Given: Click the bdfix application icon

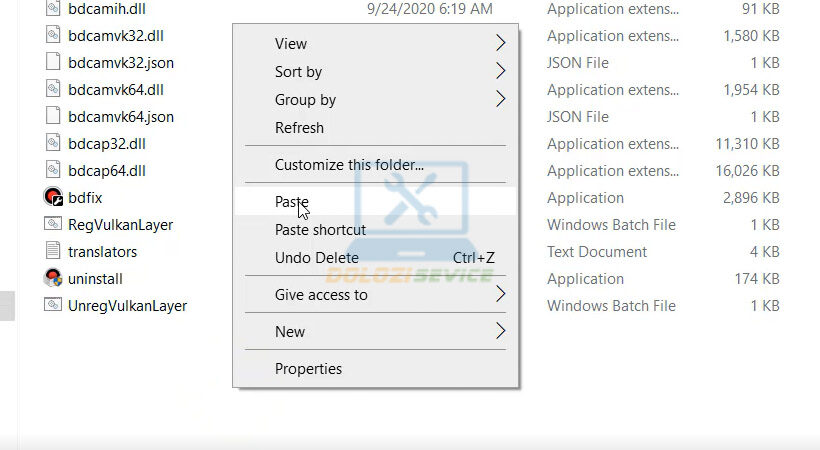Looking at the screenshot, I should [x=54, y=197].
